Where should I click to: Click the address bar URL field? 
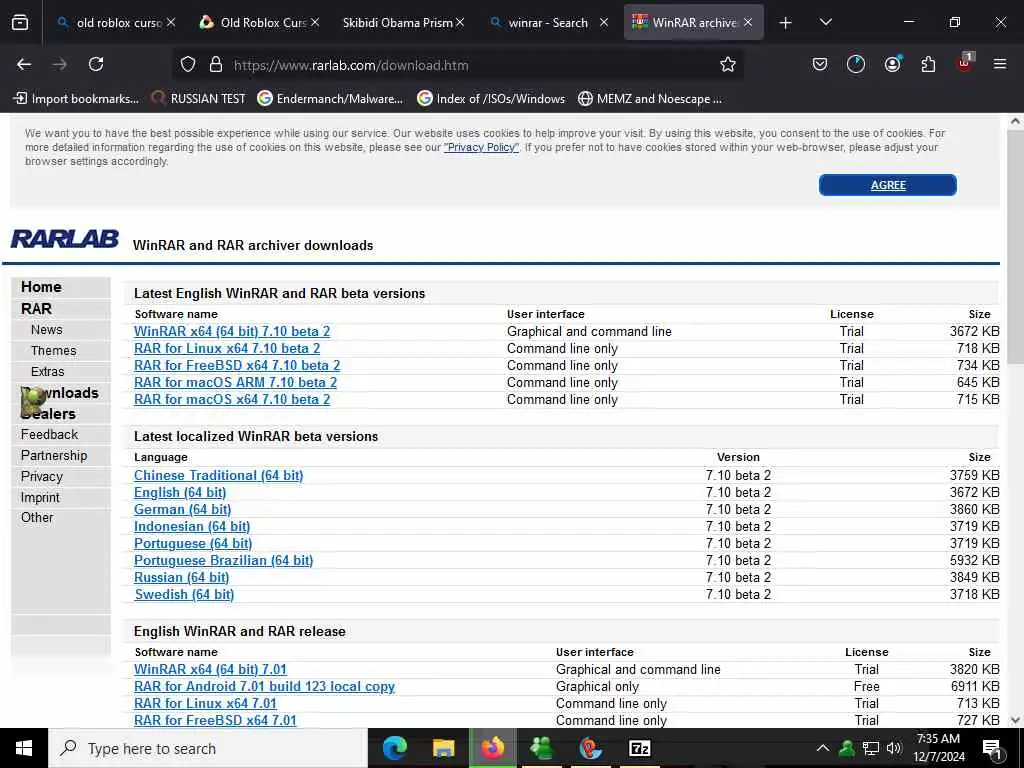[x=457, y=65]
